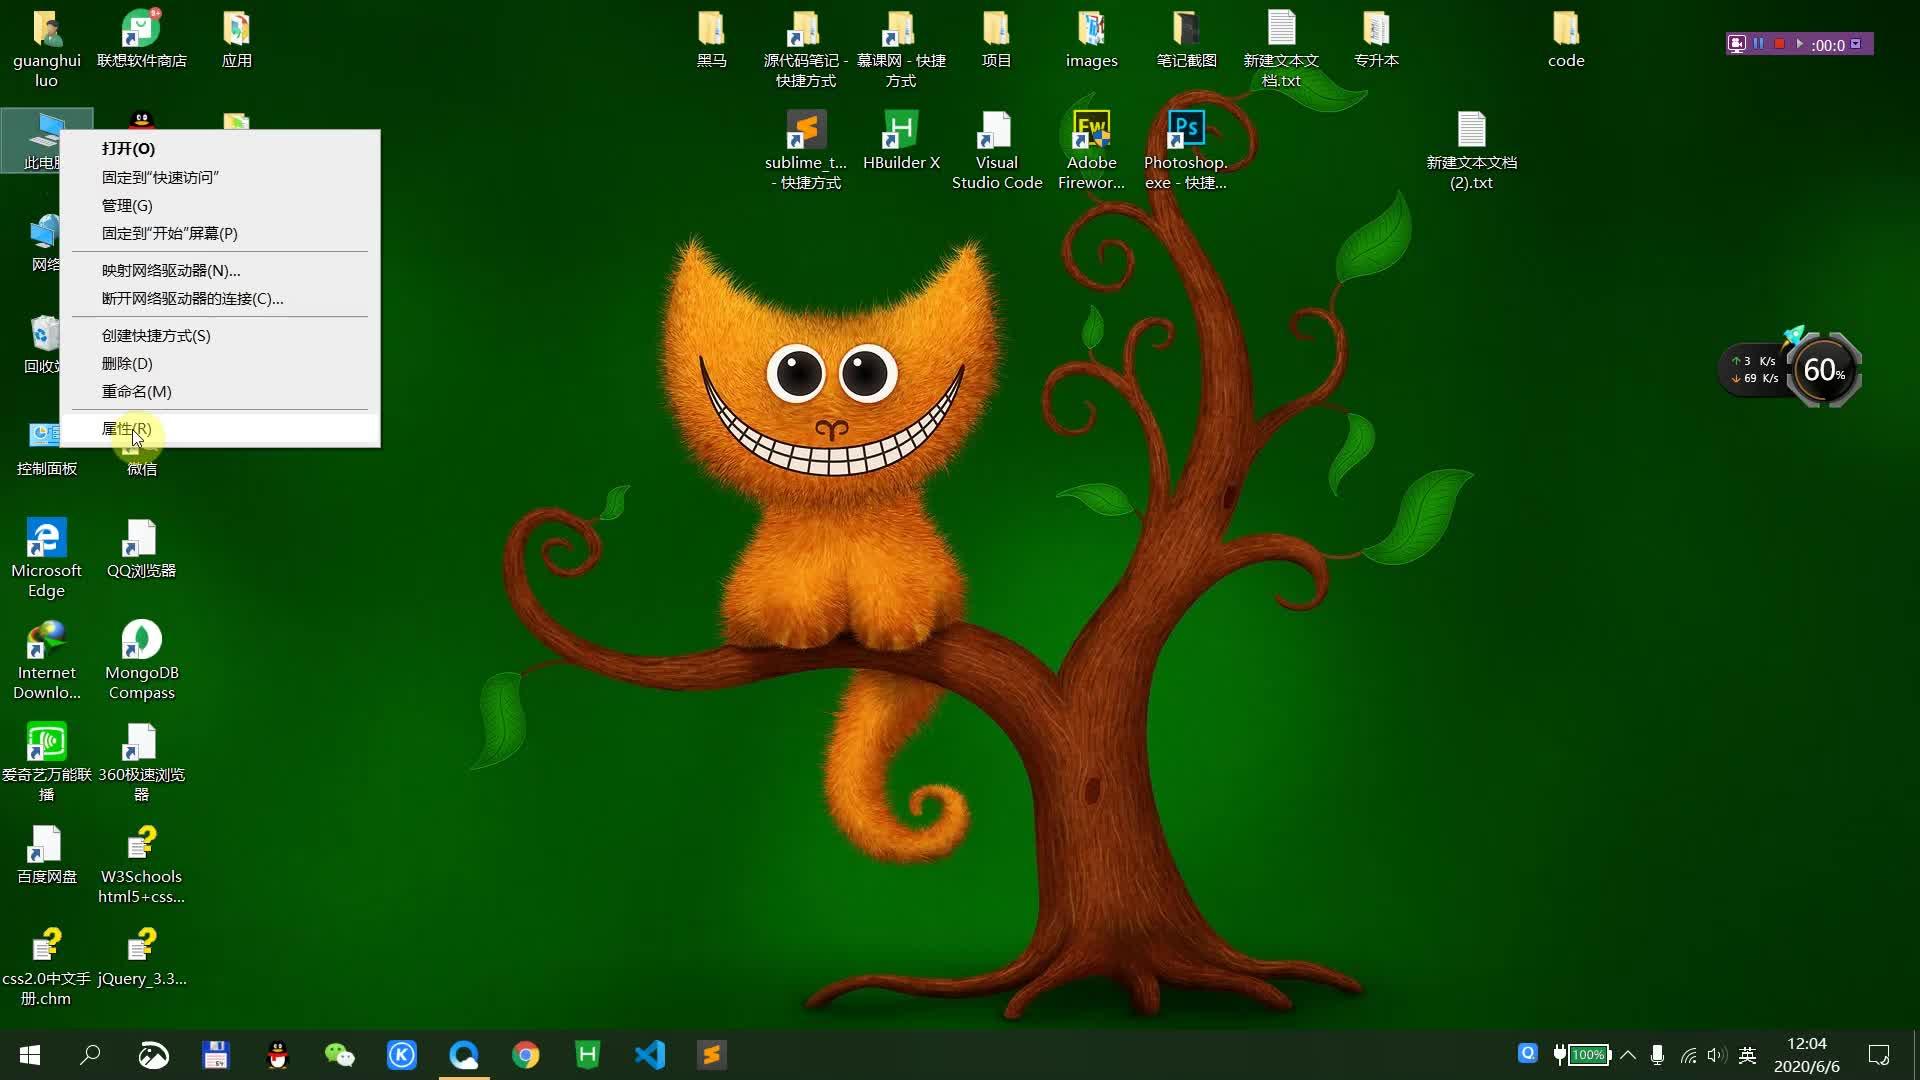Choose 固定到"快速访问" menu entry
1920x1080 pixels.
click(220, 178)
